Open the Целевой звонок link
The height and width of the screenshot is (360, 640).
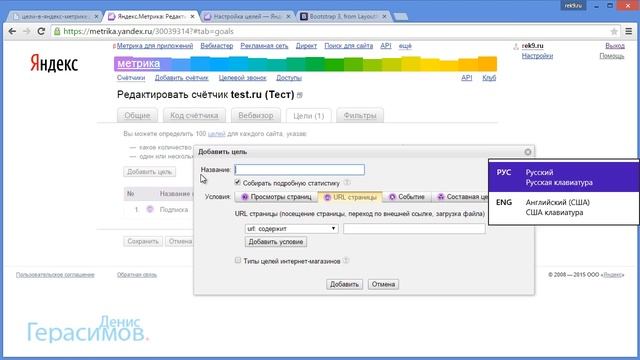242,78
